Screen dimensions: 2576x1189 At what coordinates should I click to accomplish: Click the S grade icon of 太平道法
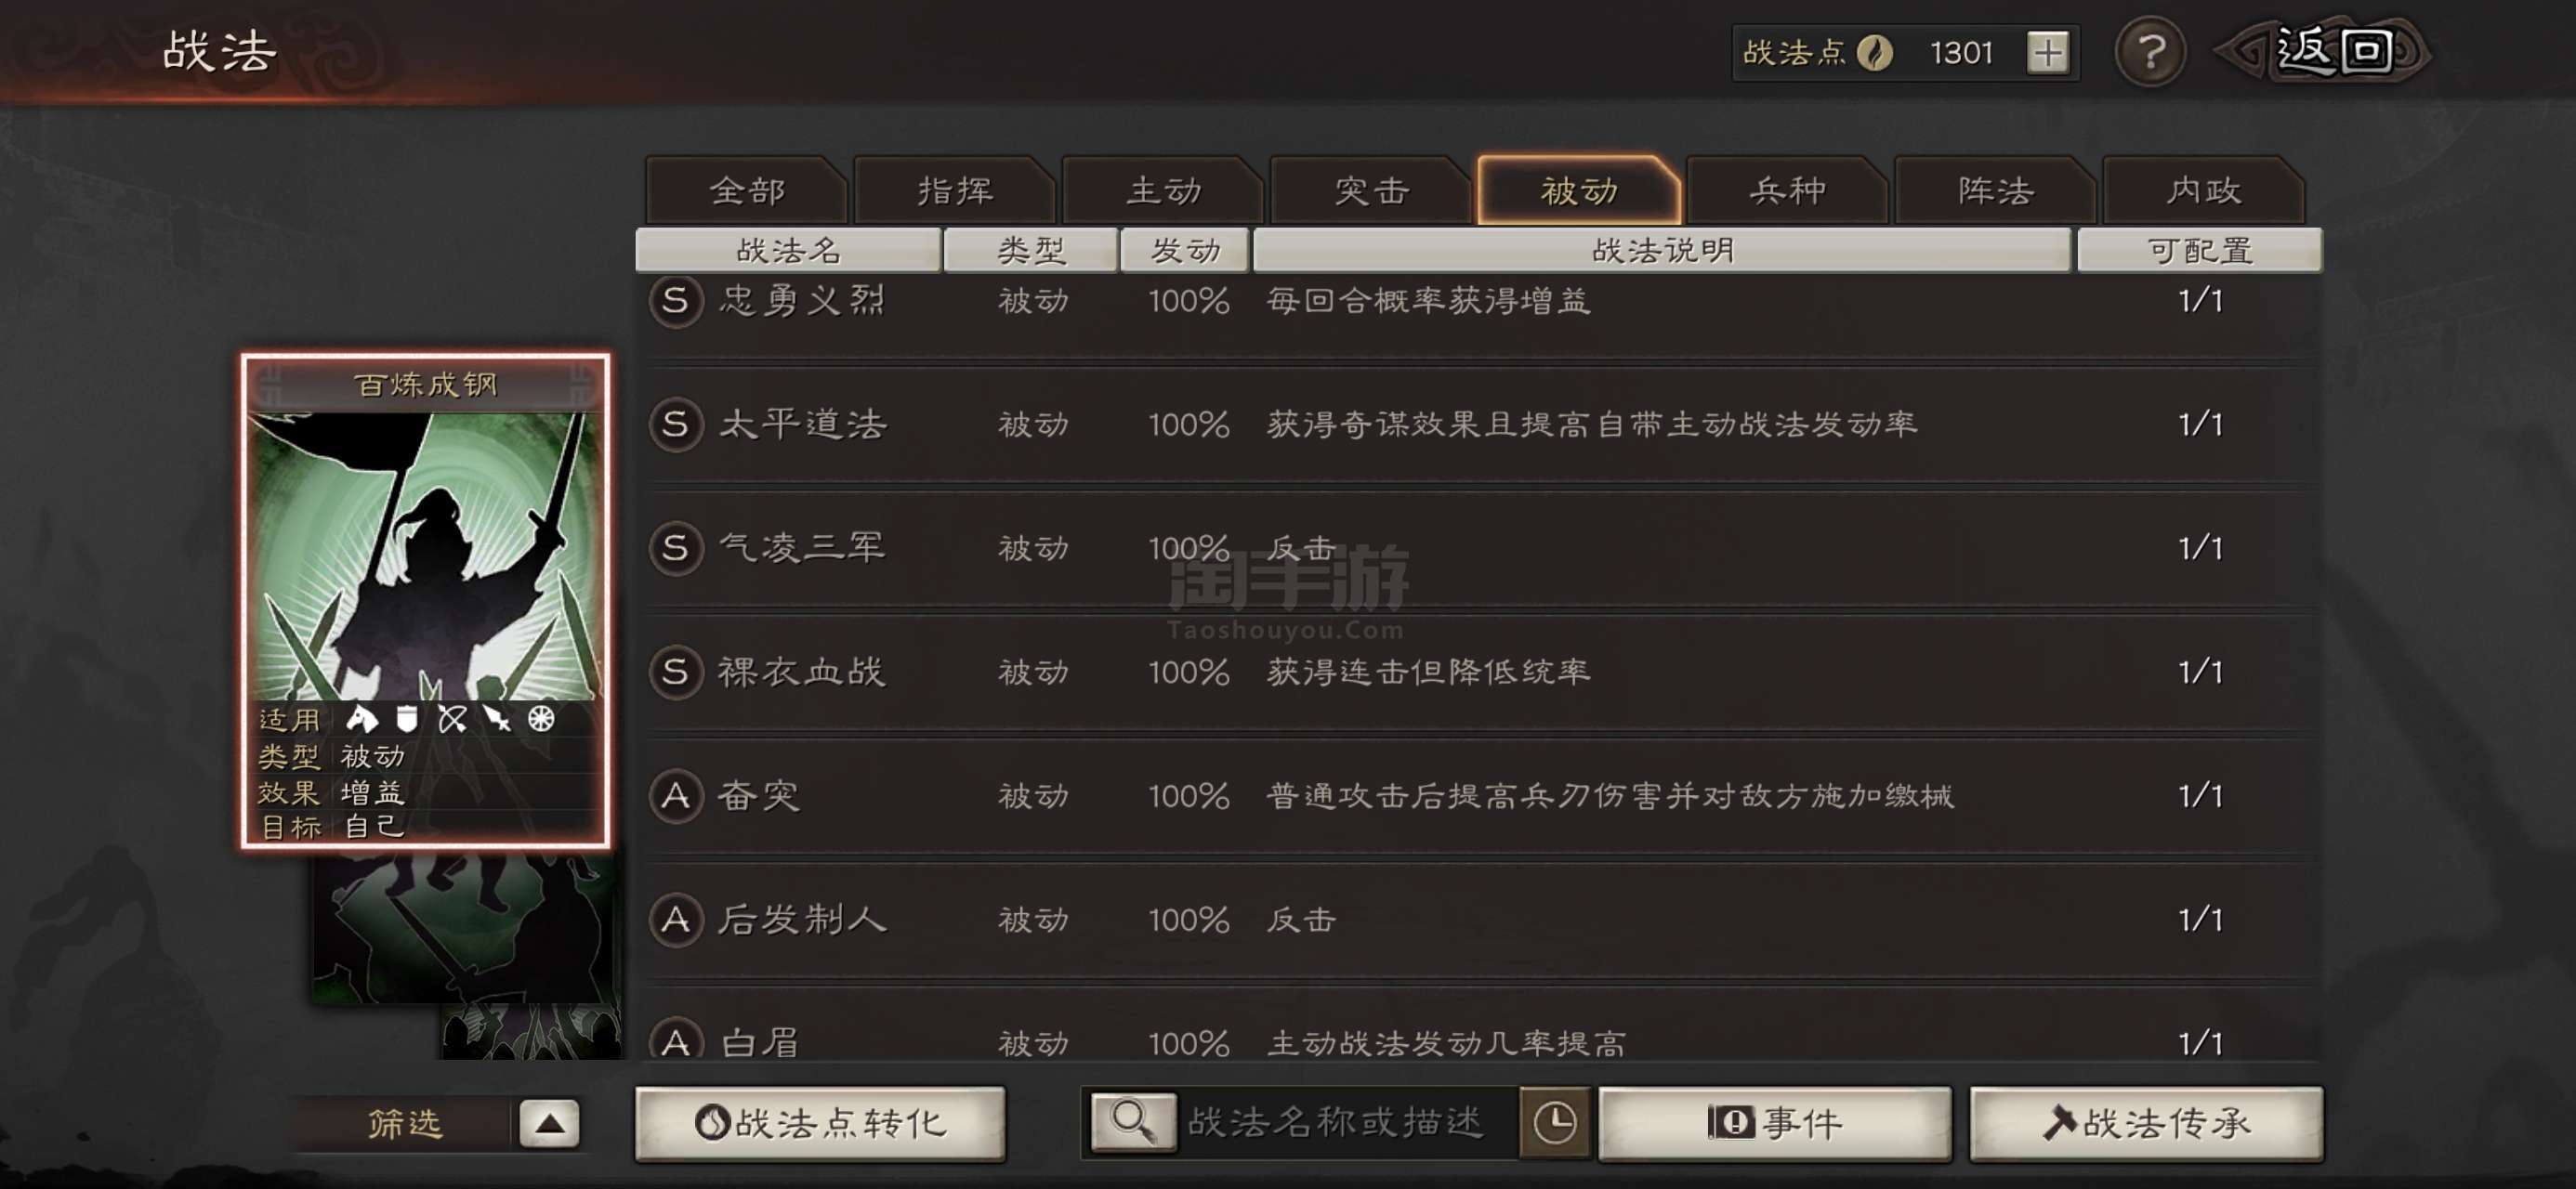pyautogui.click(x=676, y=424)
